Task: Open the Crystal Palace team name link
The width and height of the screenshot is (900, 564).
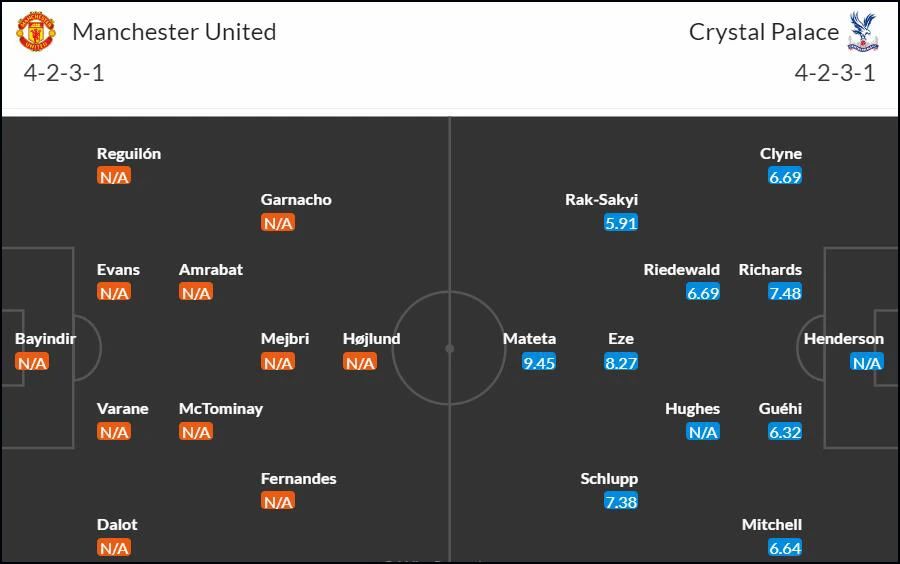Action: (763, 32)
